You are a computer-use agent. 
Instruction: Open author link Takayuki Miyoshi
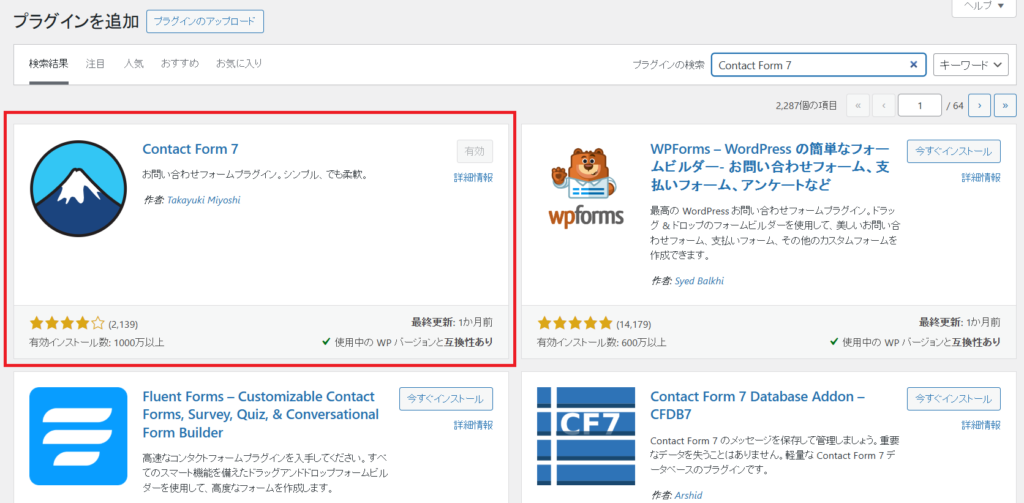(204, 199)
